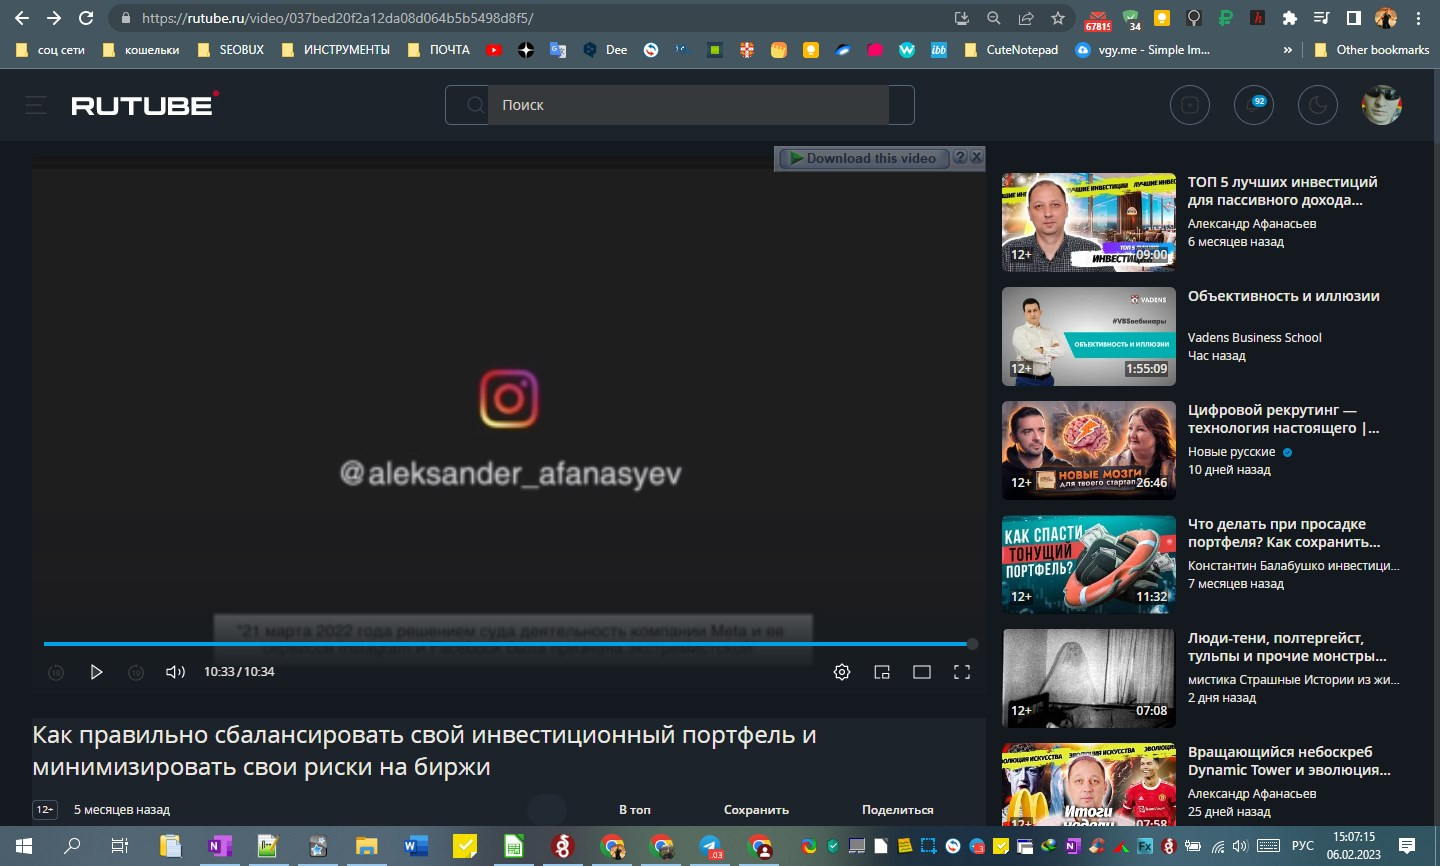Viewport: 1440px width, 866px height.
Task: Enable picture-in-picture mode
Action: pyautogui.click(x=882, y=672)
